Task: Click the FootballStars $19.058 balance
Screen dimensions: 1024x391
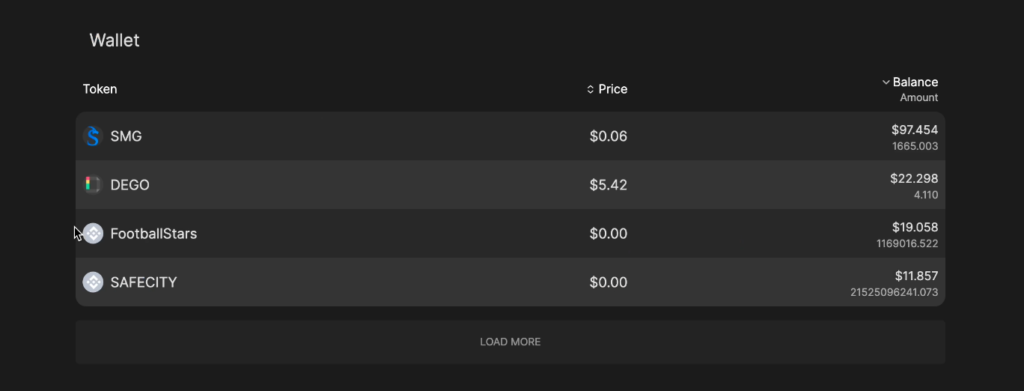Action: pyautogui.click(x=915, y=227)
